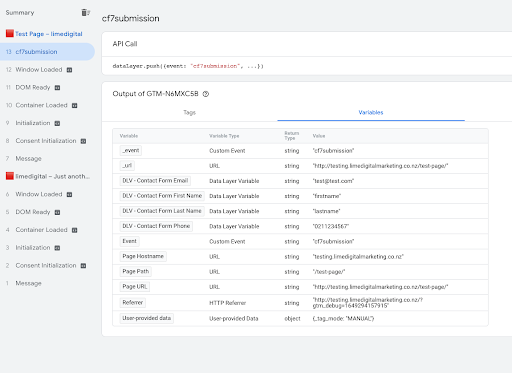The height and width of the screenshot is (373, 512).
Task: Click the User-provided data variable chip
Action: [x=147, y=318]
